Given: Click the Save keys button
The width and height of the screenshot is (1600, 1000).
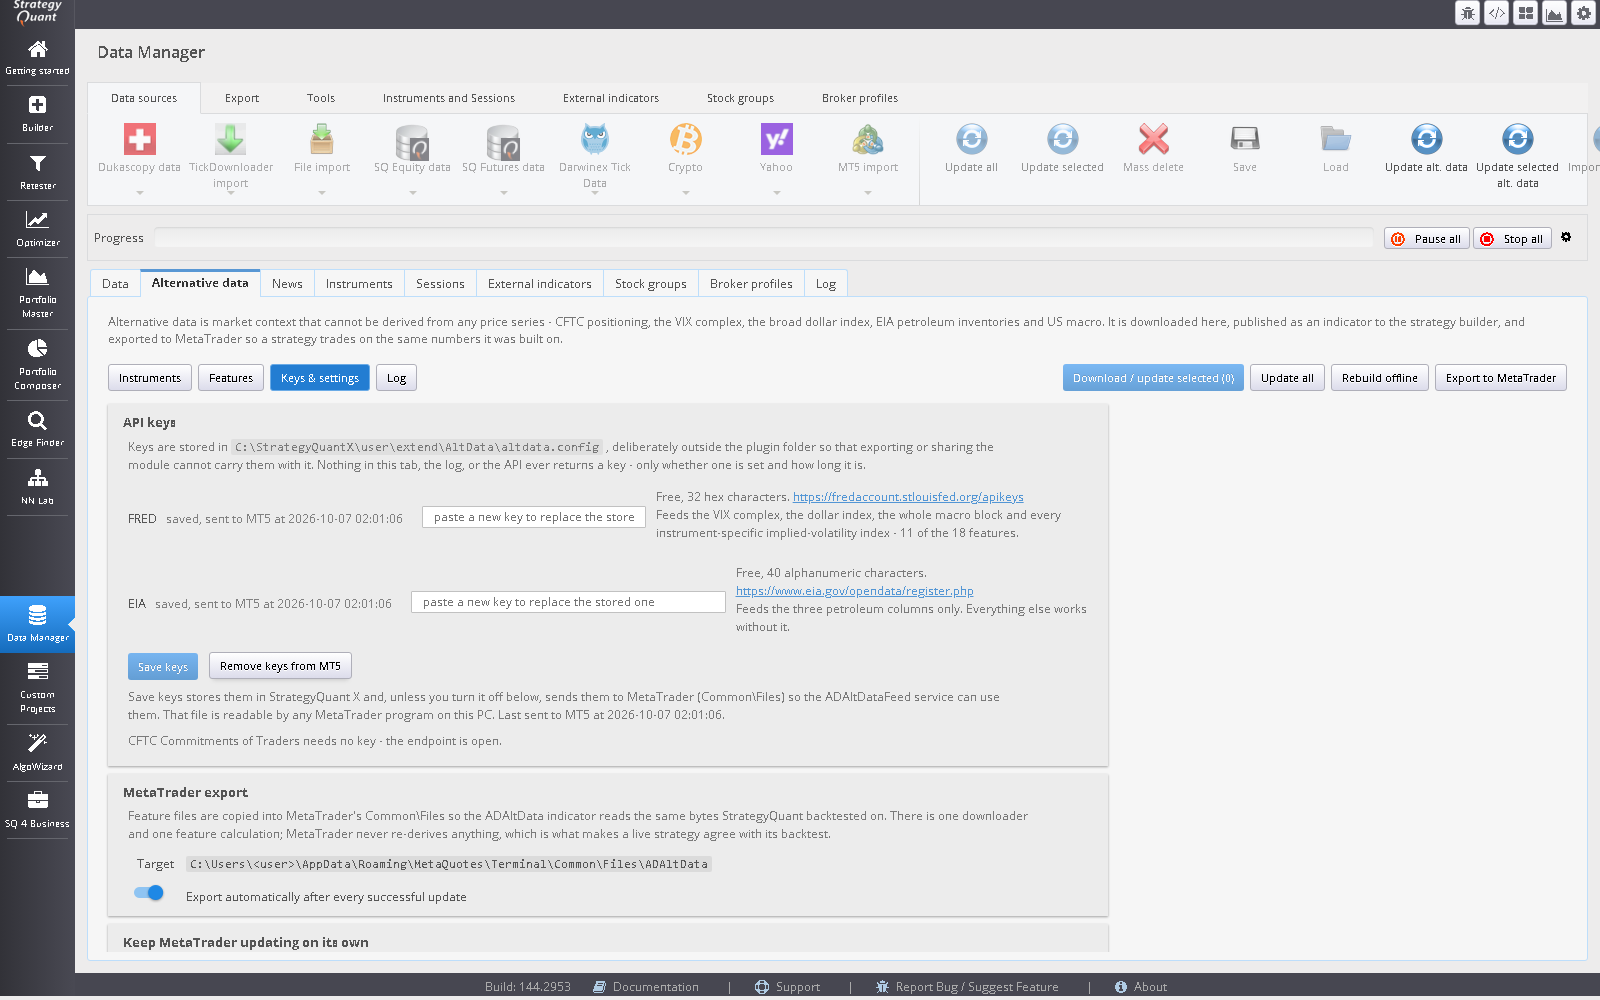Looking at the screenshot, I should pos(163,667).
